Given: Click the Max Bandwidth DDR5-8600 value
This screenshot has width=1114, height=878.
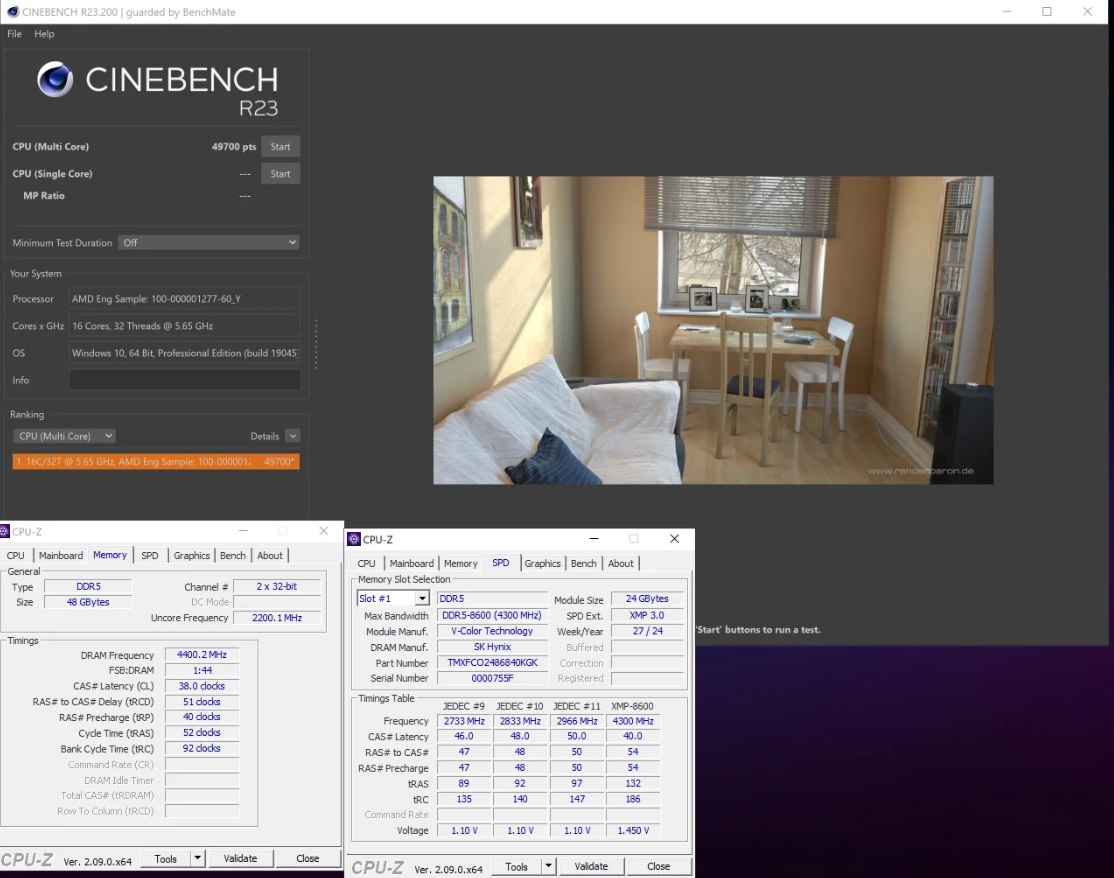Looking at the screenshot, I should 492,616.
